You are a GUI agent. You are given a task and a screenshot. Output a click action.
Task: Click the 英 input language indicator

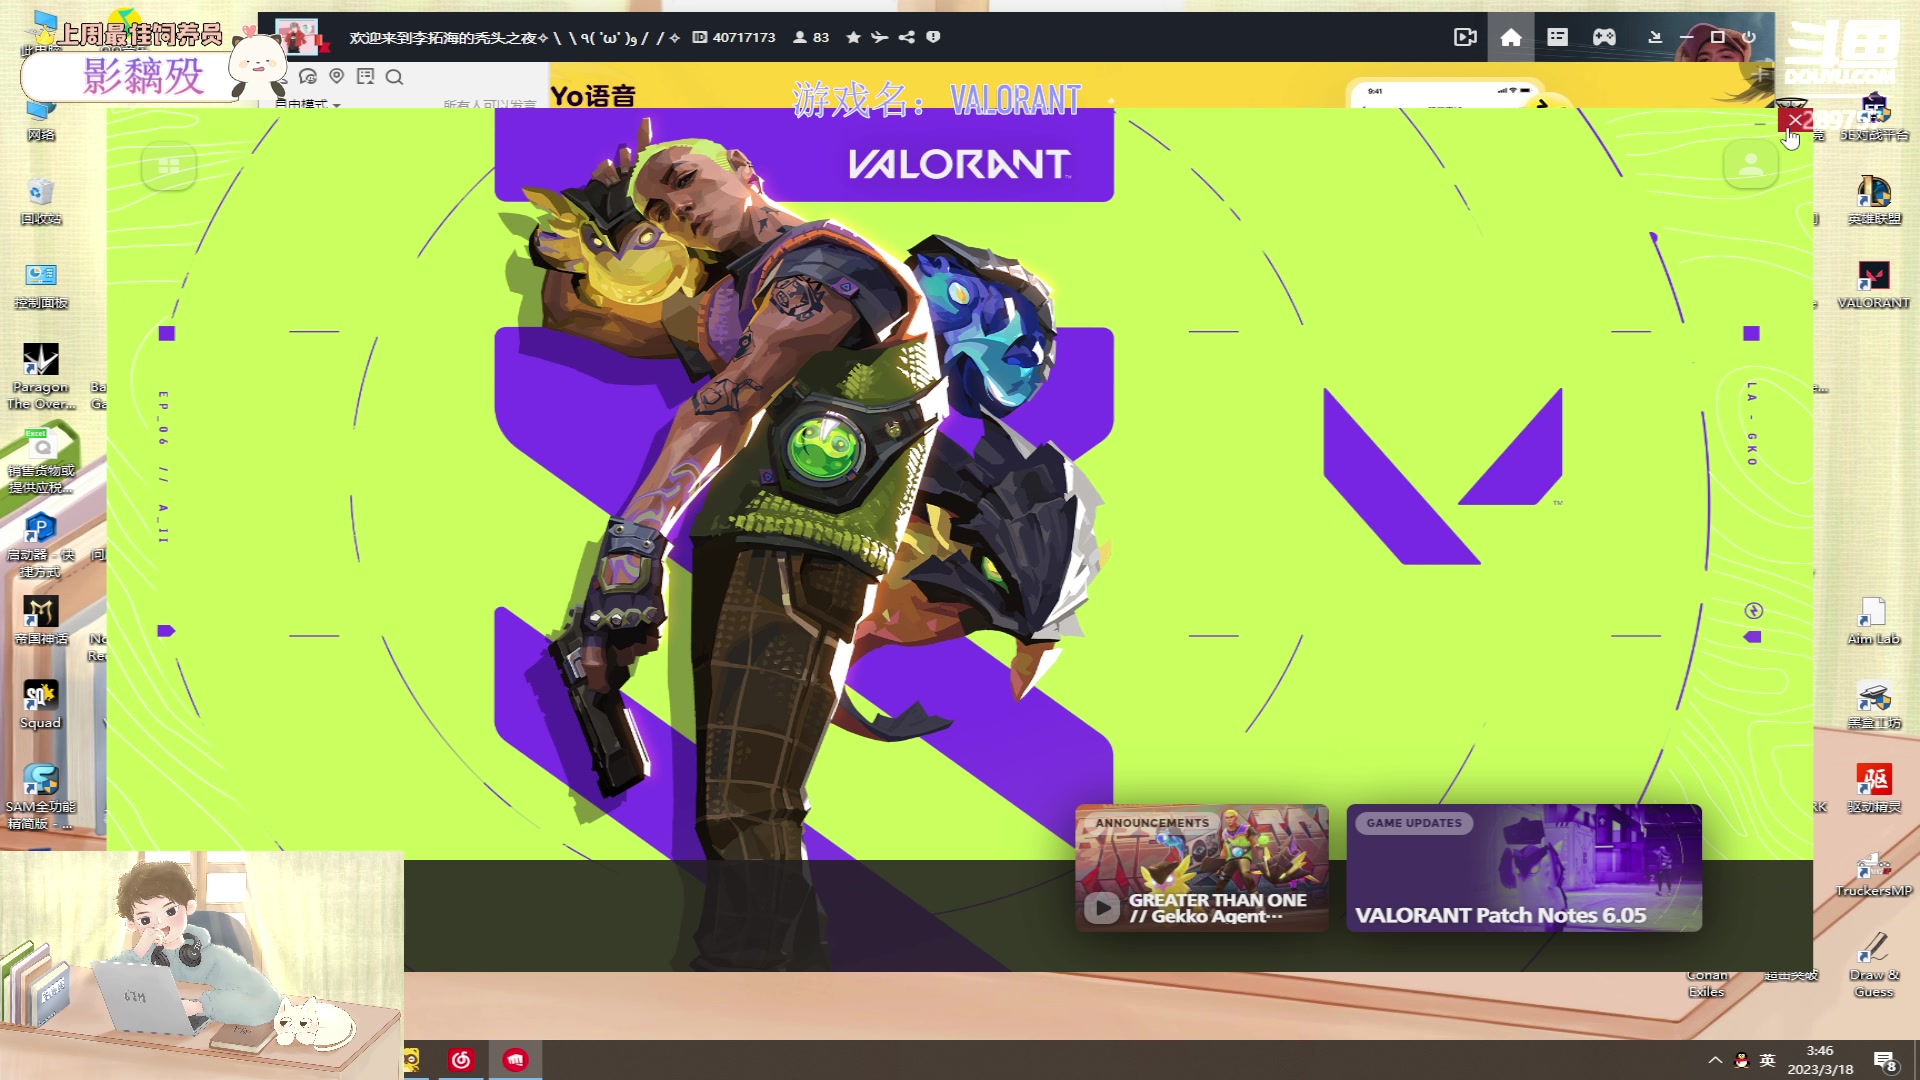tap(1767, 1060)
